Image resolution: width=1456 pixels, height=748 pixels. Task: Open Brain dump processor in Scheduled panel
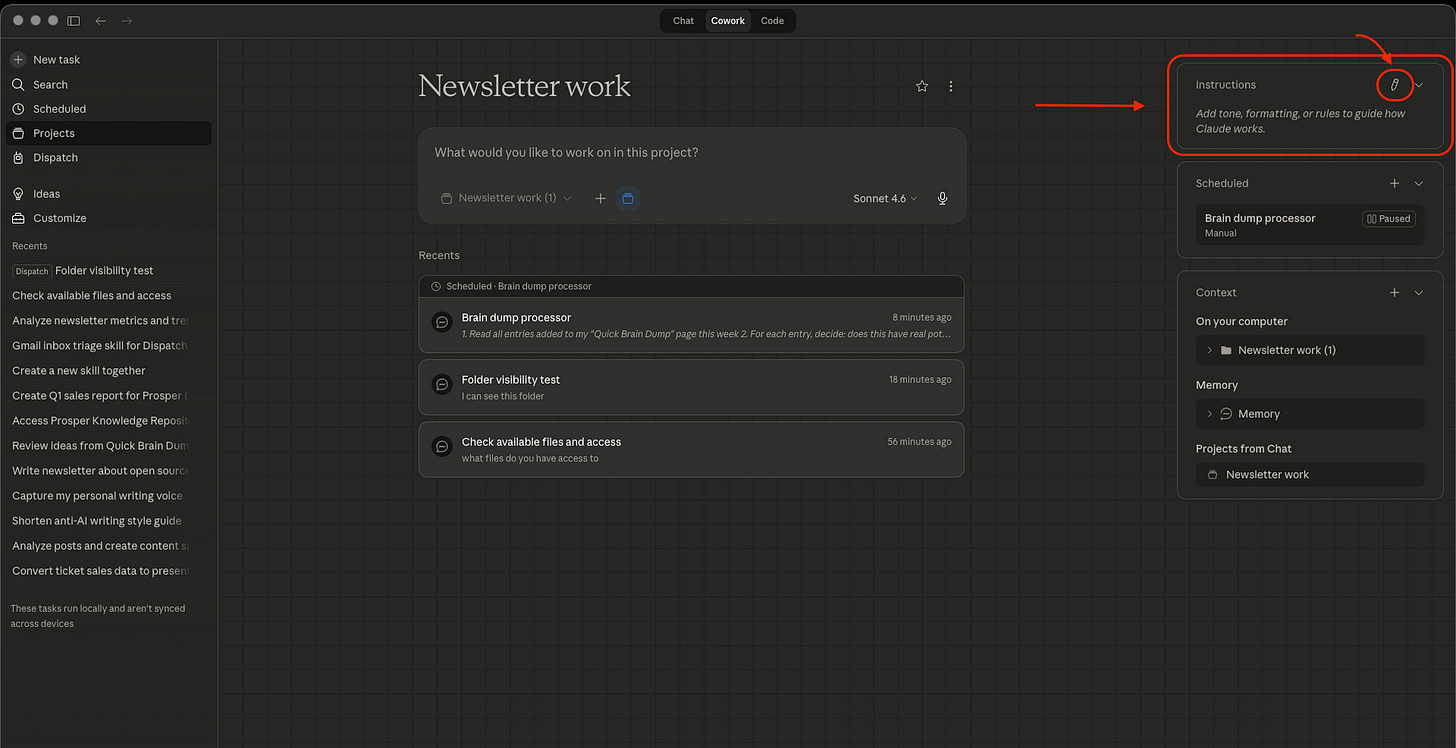pyautogui.click(x=1310, y=225)
